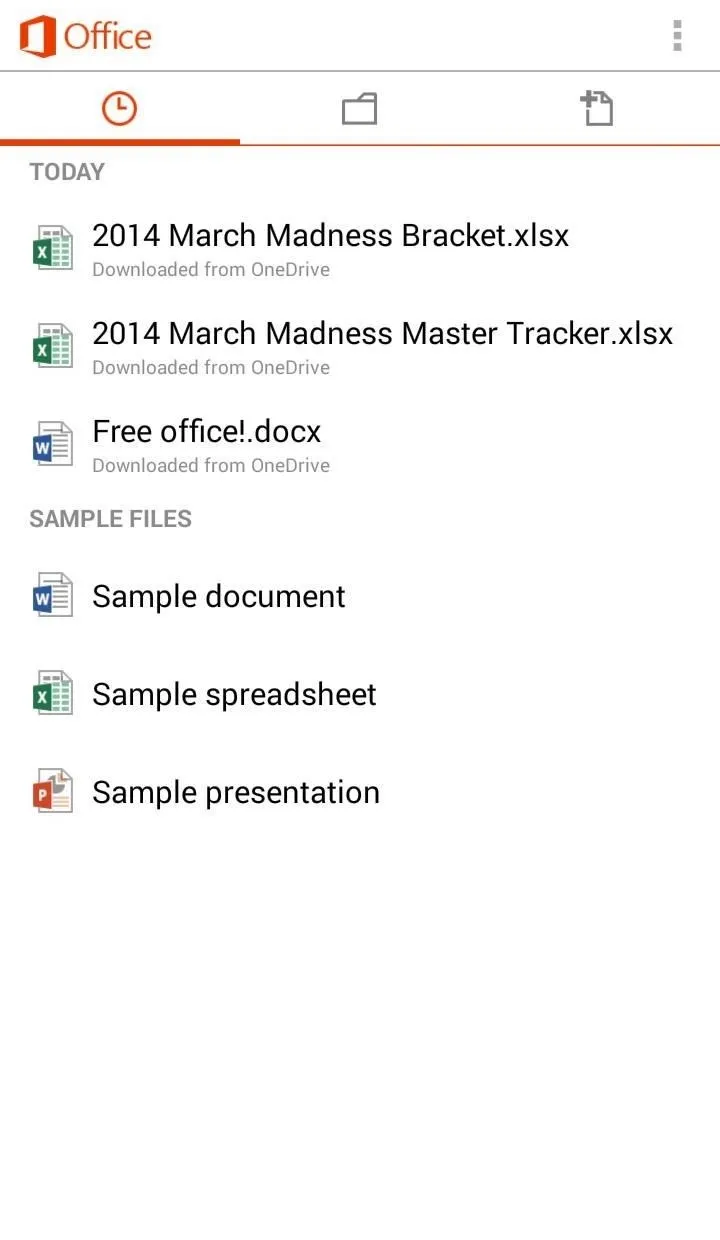
Task: Click Excel icon beside March Madness Bracket
Action: (52, 248)
